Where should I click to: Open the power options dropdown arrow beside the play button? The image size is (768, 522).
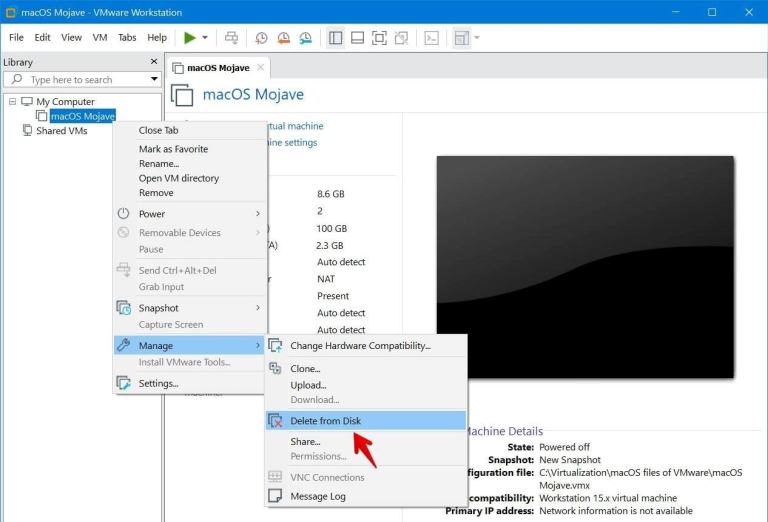[x=205, y=38]
